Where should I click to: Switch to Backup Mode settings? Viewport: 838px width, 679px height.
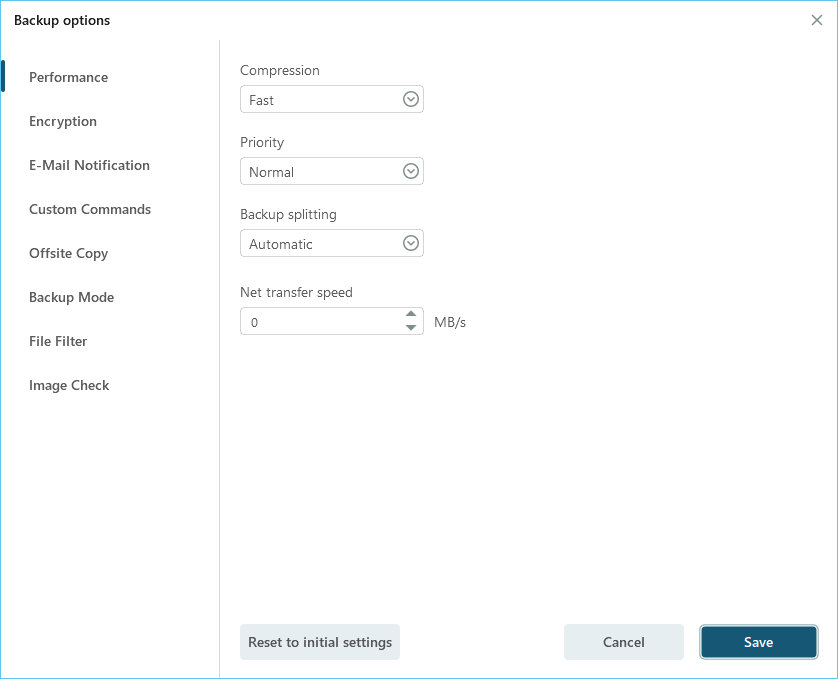coord(71,297)
